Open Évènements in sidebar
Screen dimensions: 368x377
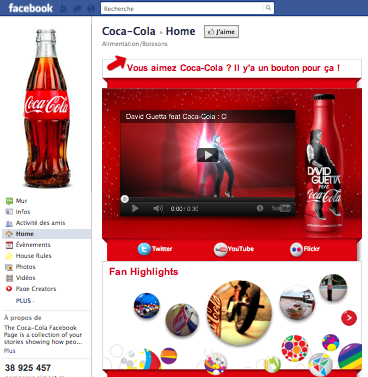[33, 245]
